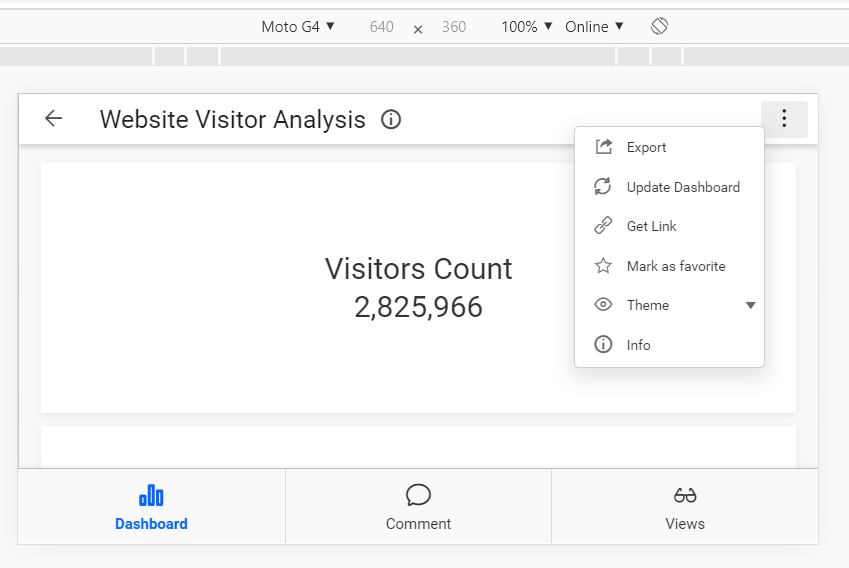Rotate device orientation icon in toolbar
The width and height of the screenshot is (849, 568).
[659, 26]
